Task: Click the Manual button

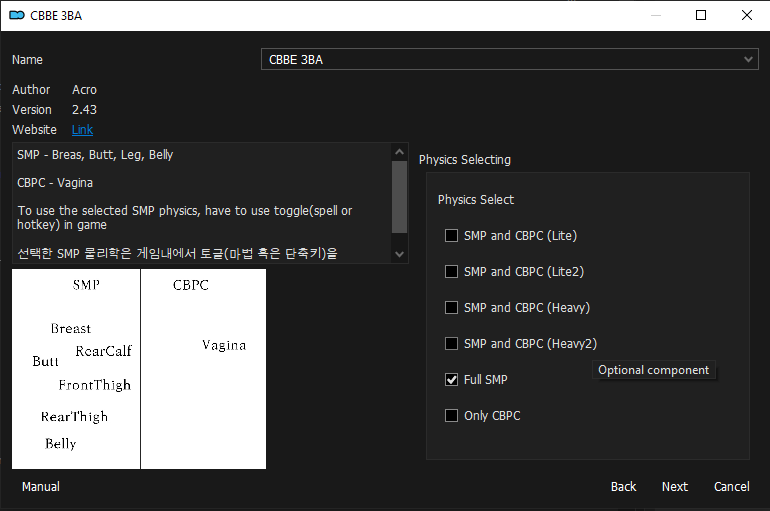Action: pyautogui.click(x=41, y=486)
